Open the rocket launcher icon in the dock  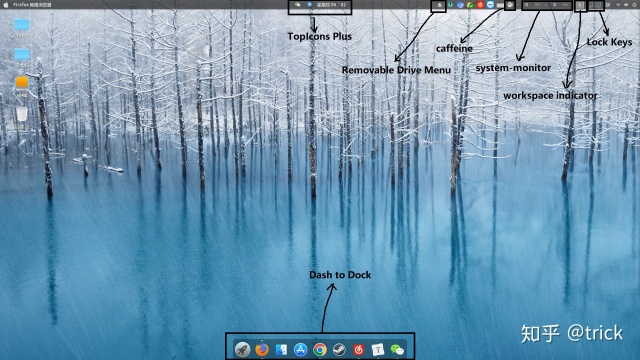coord(242,349)
